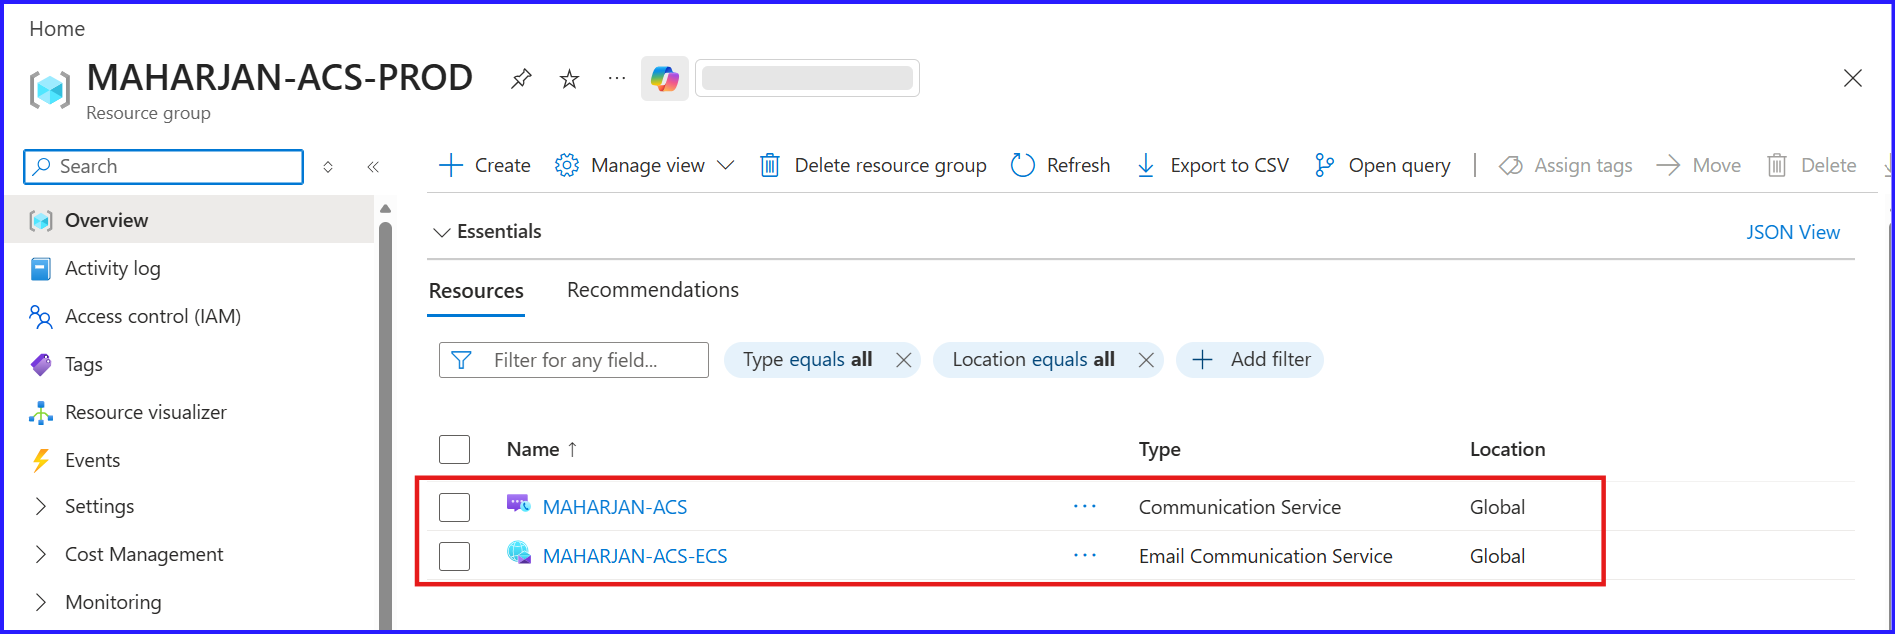Viewport: 1895px width, 634px height.
Task: Switch to the Recommendations tab
Action: (x=653, y=290)
